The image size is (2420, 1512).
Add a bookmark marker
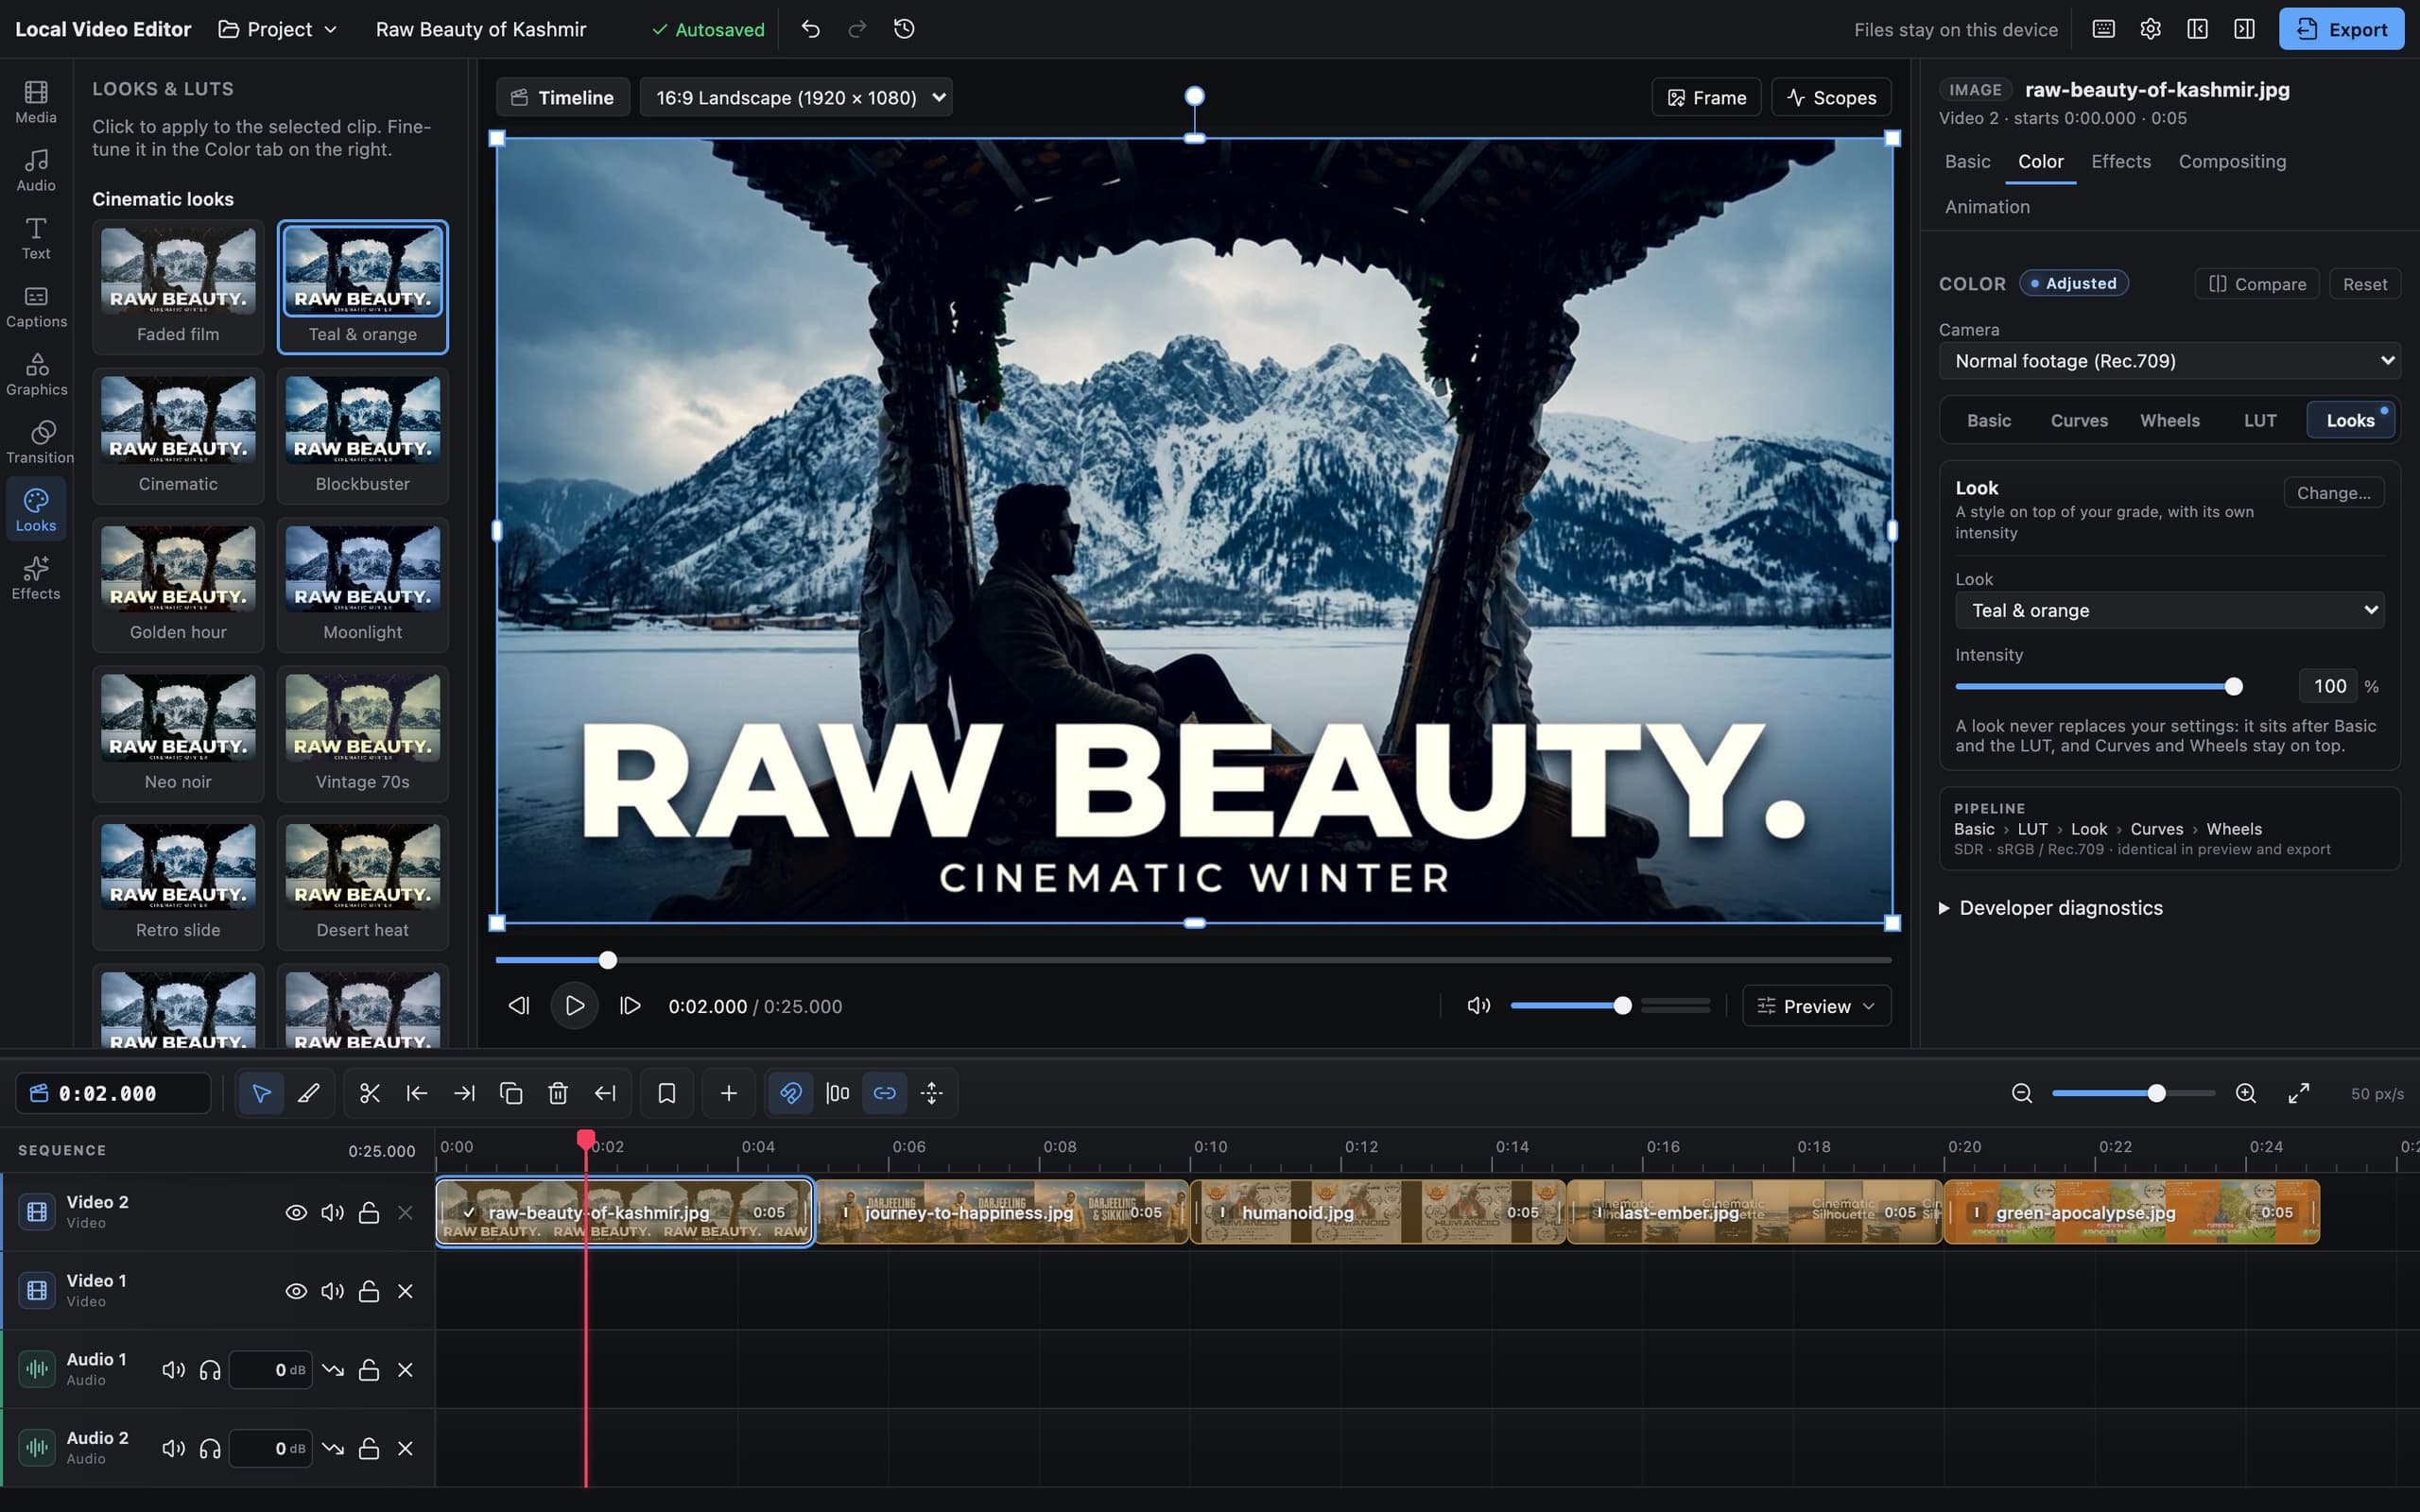coord(666,1093)
